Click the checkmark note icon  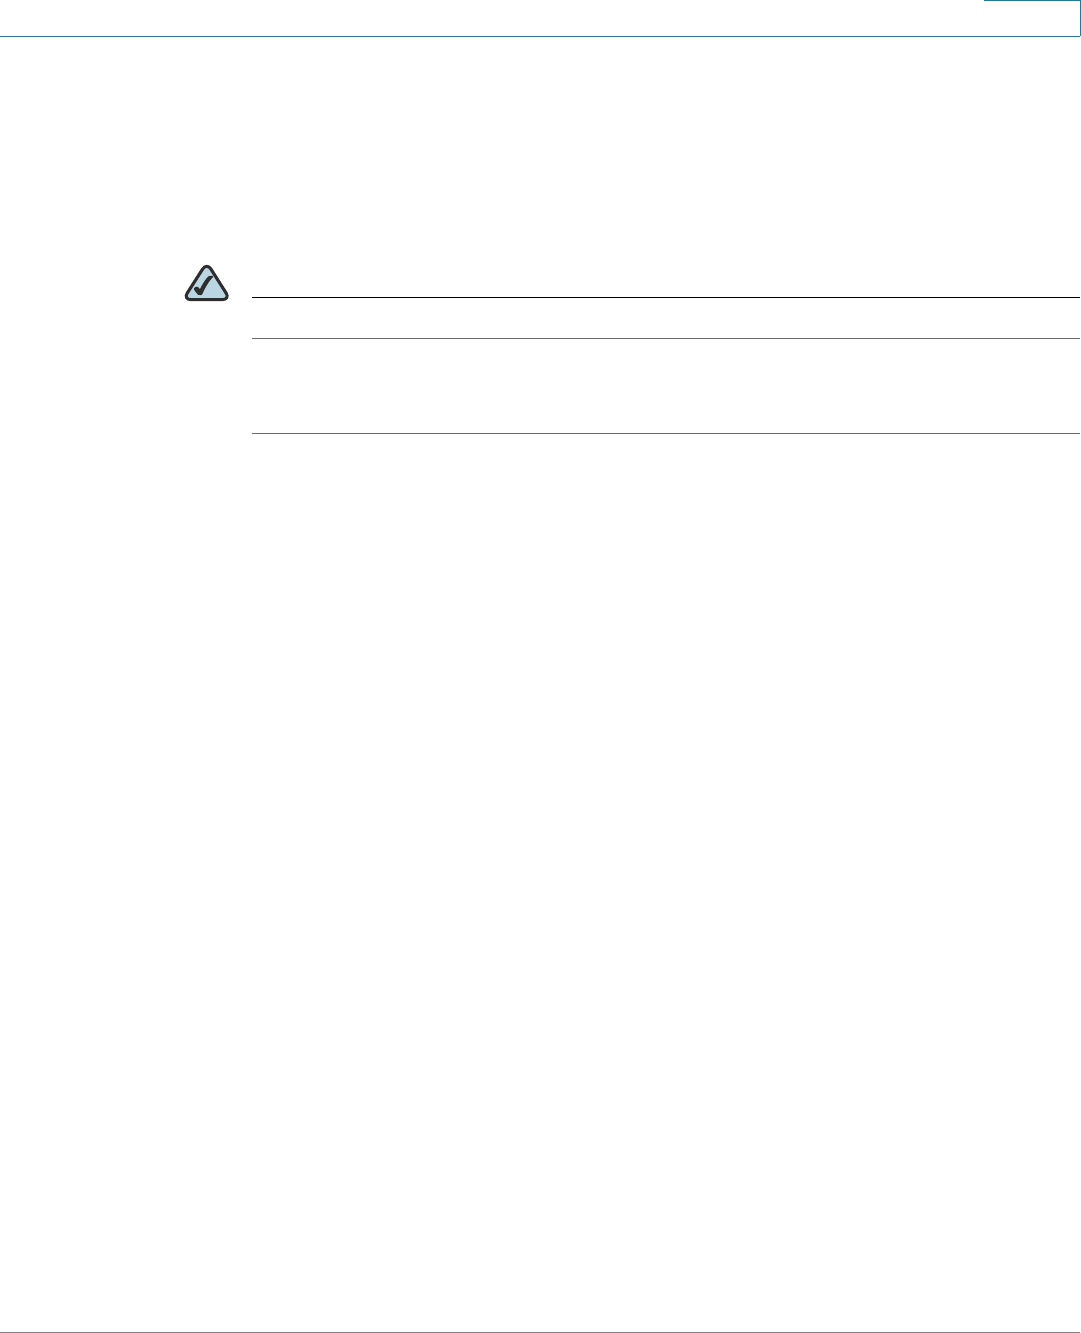[x=205, y=284]
